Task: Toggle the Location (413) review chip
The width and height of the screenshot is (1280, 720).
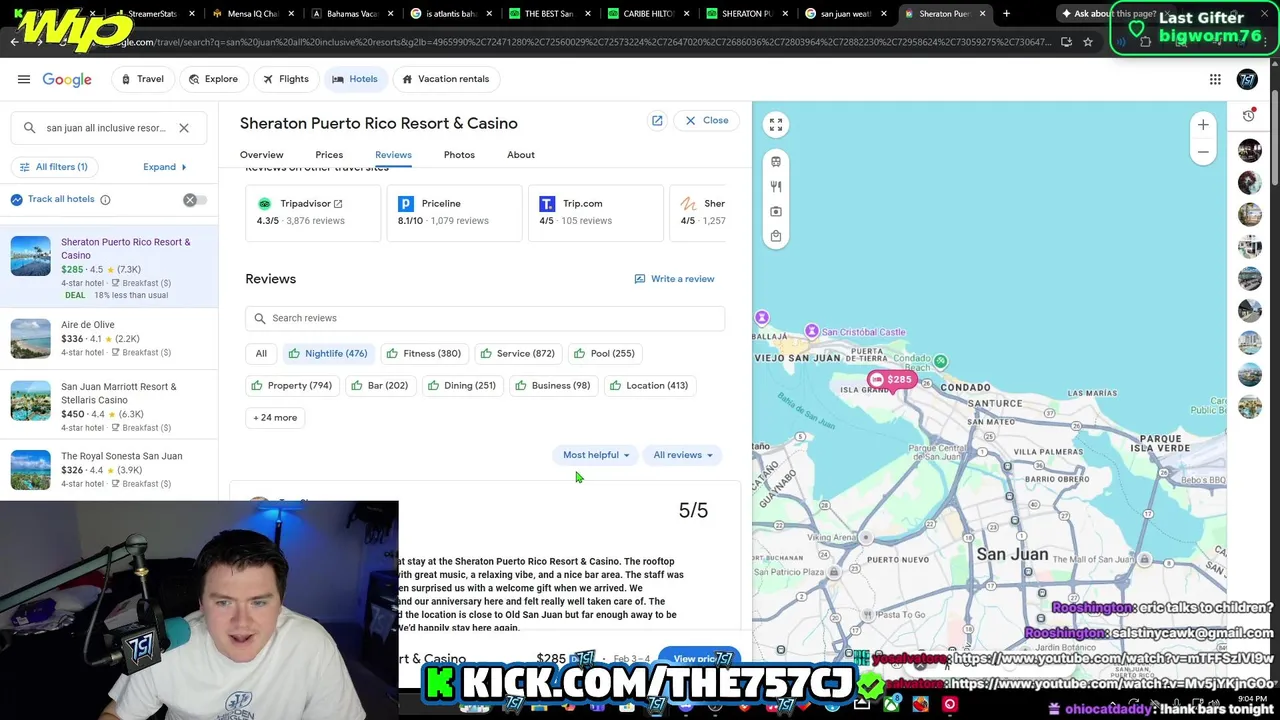Action: pos(648,385)
